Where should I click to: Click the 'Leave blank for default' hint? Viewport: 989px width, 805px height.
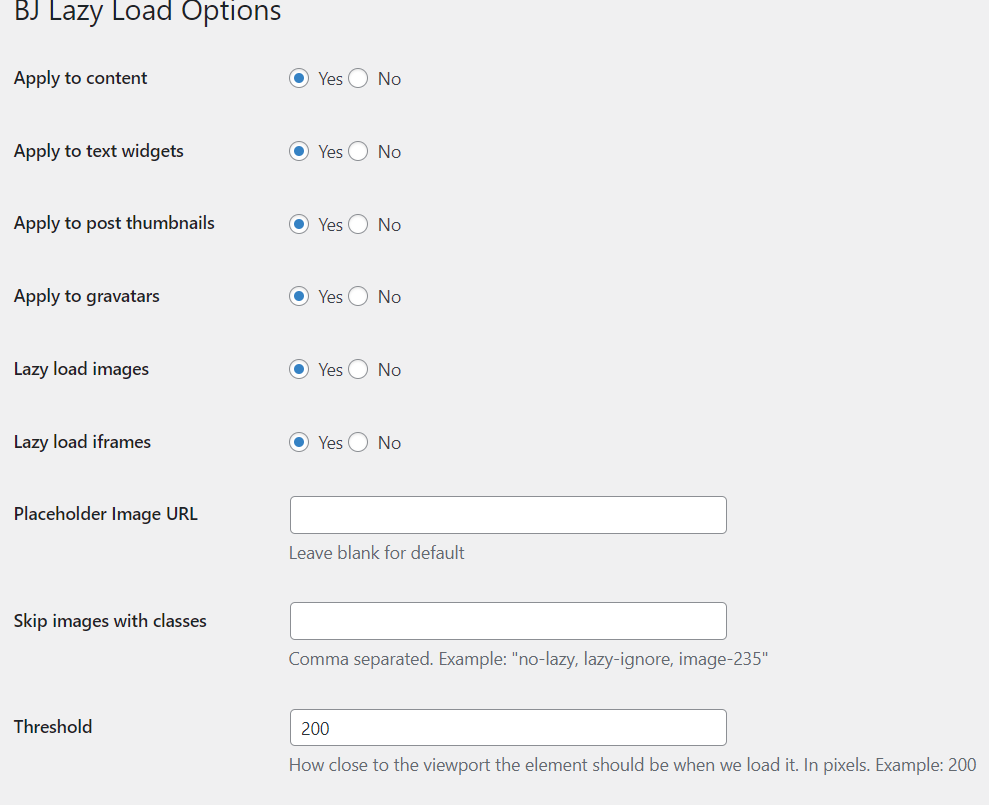[x=377, y=553]
